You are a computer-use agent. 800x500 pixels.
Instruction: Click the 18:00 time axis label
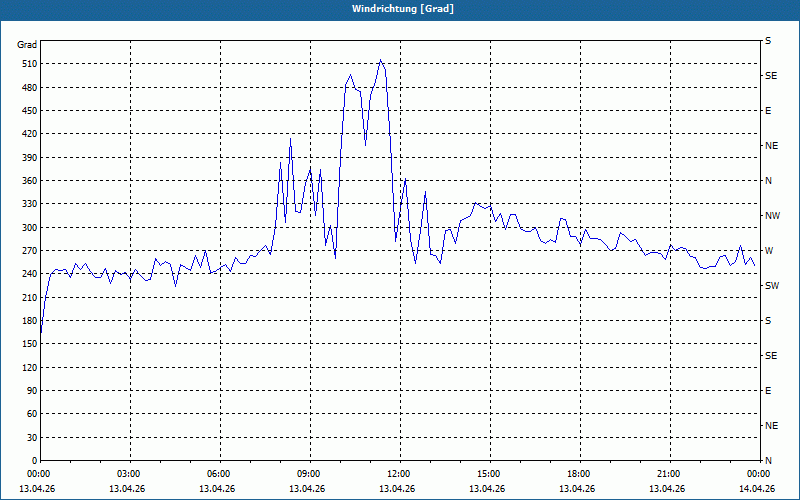tap(579, 474)
